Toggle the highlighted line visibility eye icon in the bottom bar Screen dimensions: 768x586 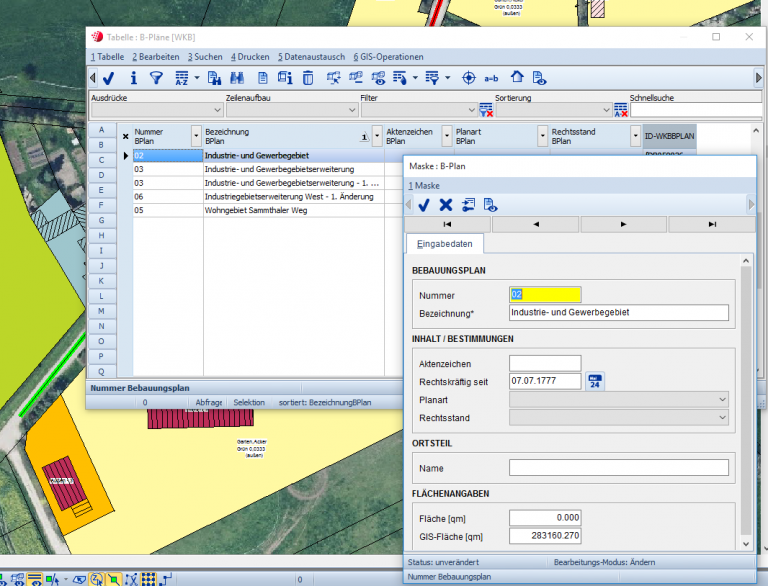pyautogui.click(x=34, y=580)
